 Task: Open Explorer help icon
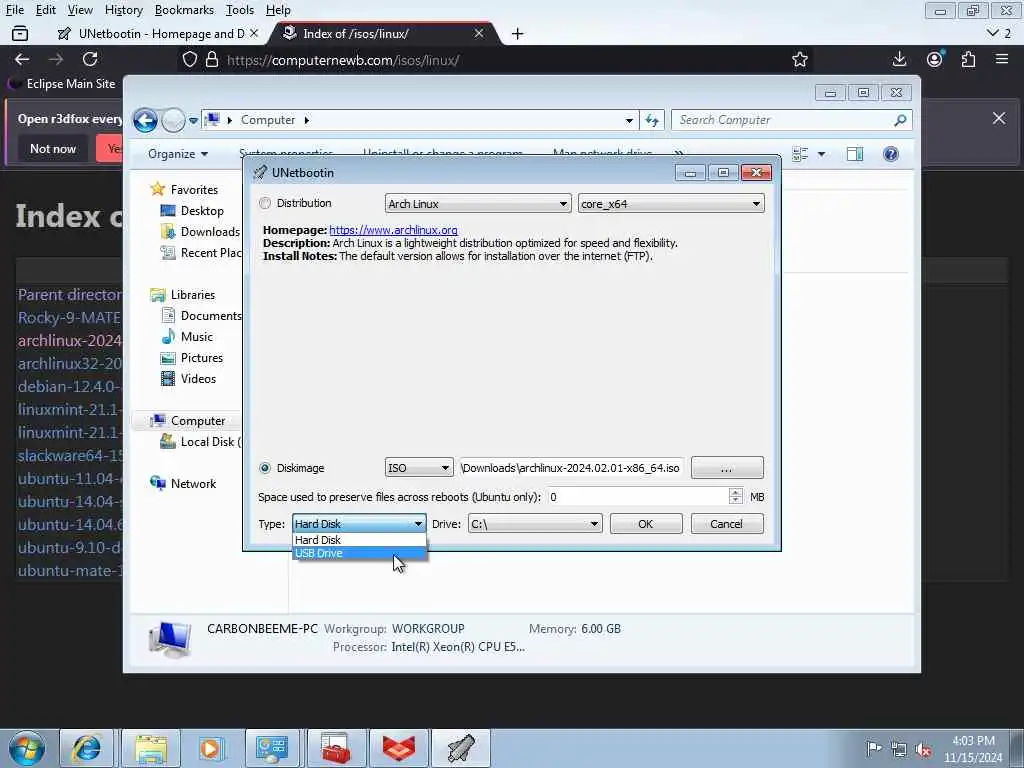tap(891, 154)
